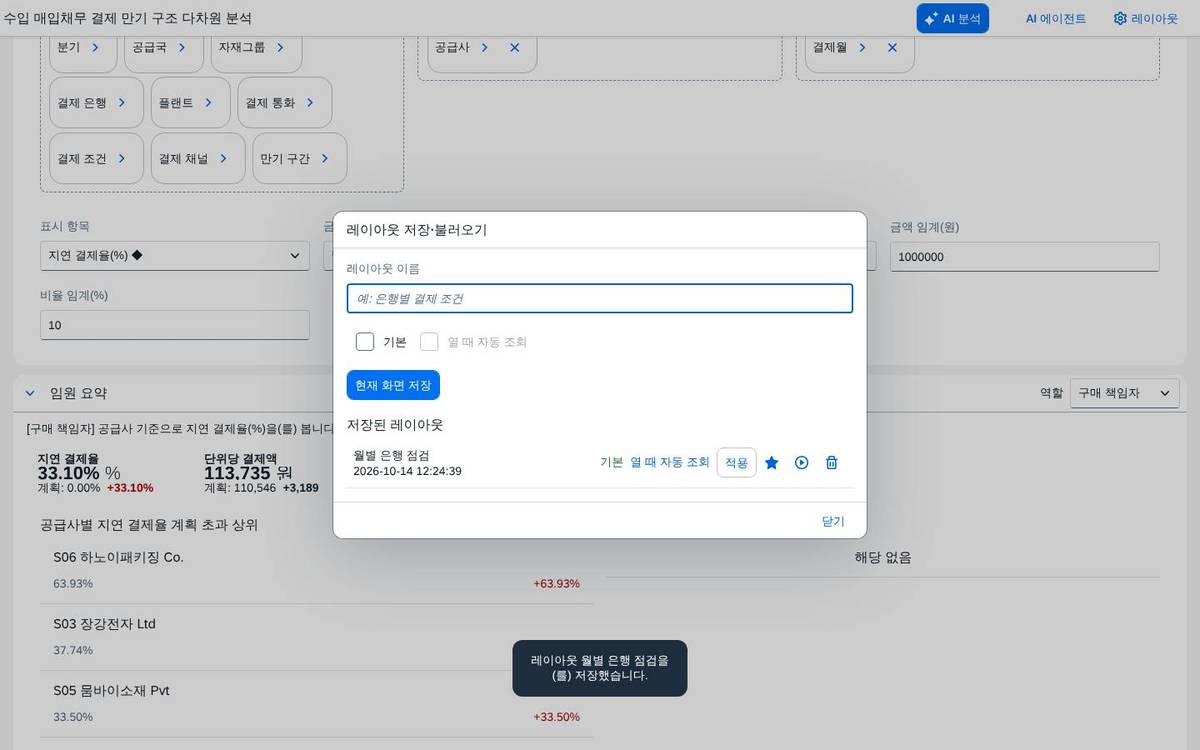Viewport: 1200px width, 750px height.
Task: Remove the 결제월 chip with X
Action: (x=892, y=47)
